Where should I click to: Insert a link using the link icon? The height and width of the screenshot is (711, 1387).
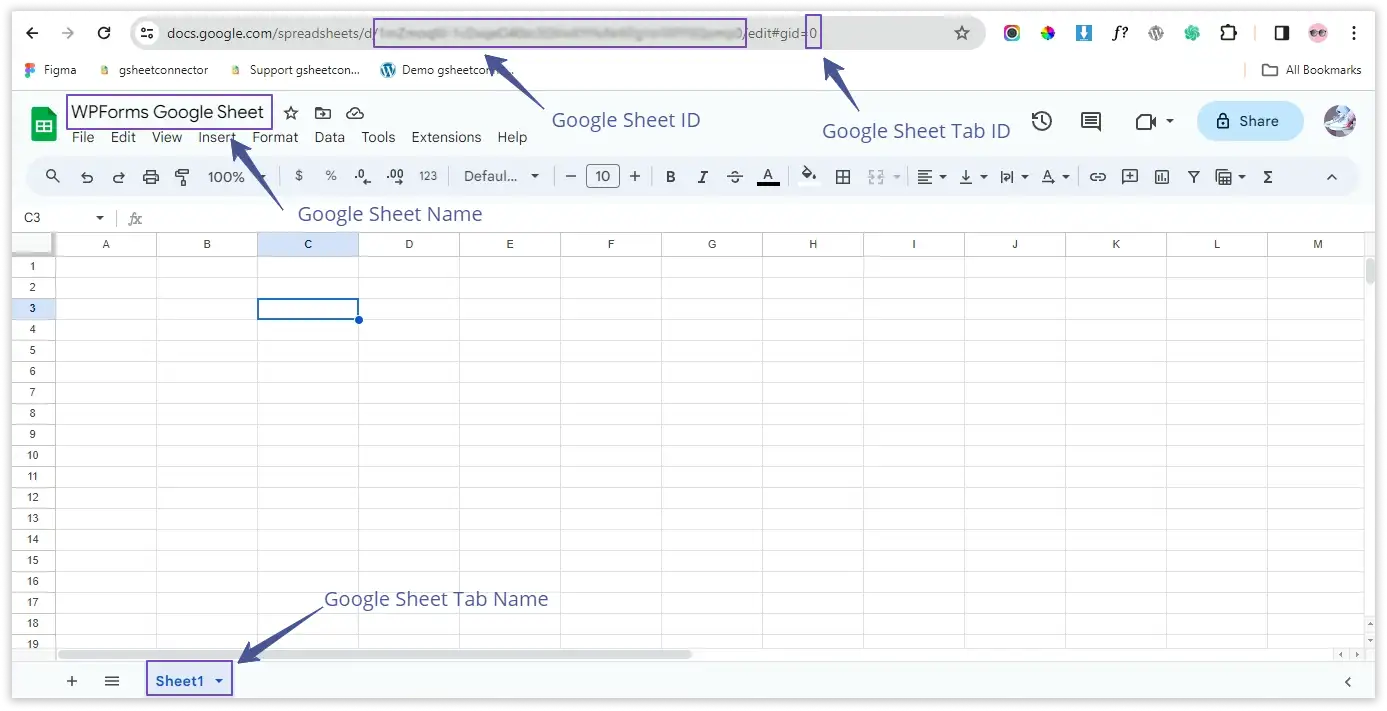coord(1098,177)
